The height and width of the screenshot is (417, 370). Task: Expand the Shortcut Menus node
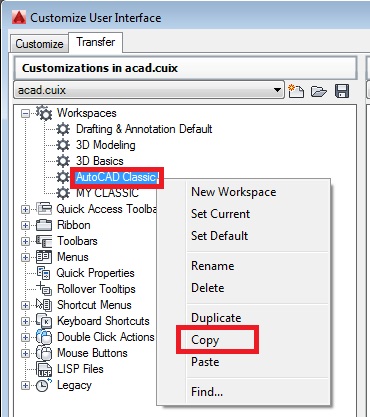25,305
